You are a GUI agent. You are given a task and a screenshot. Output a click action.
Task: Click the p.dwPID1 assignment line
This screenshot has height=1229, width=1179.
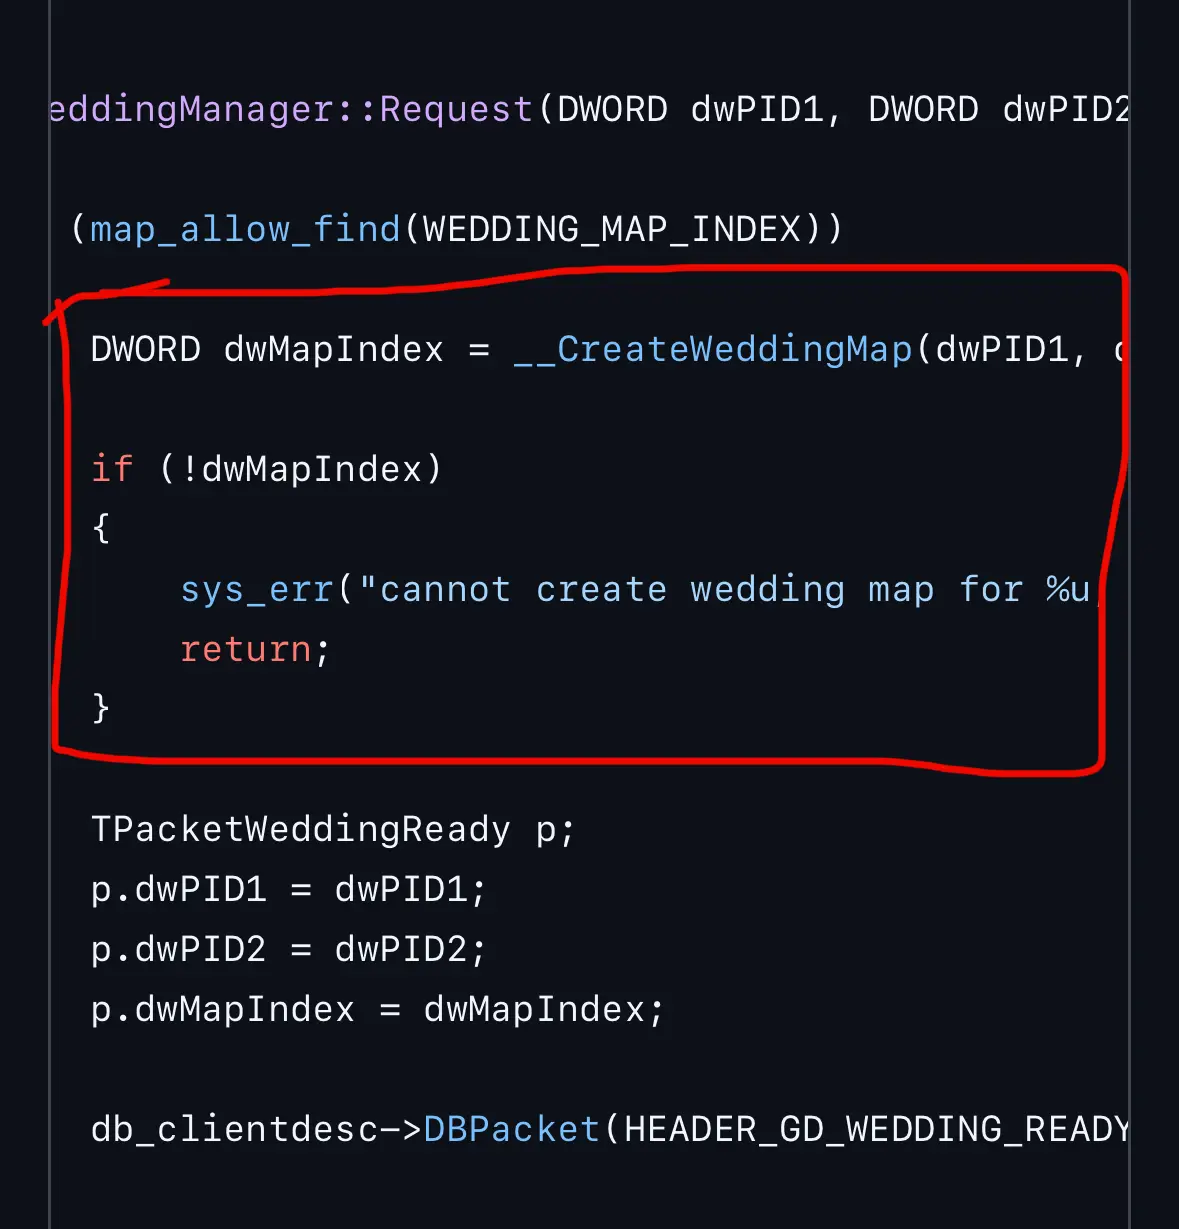(x=288, y=889)
